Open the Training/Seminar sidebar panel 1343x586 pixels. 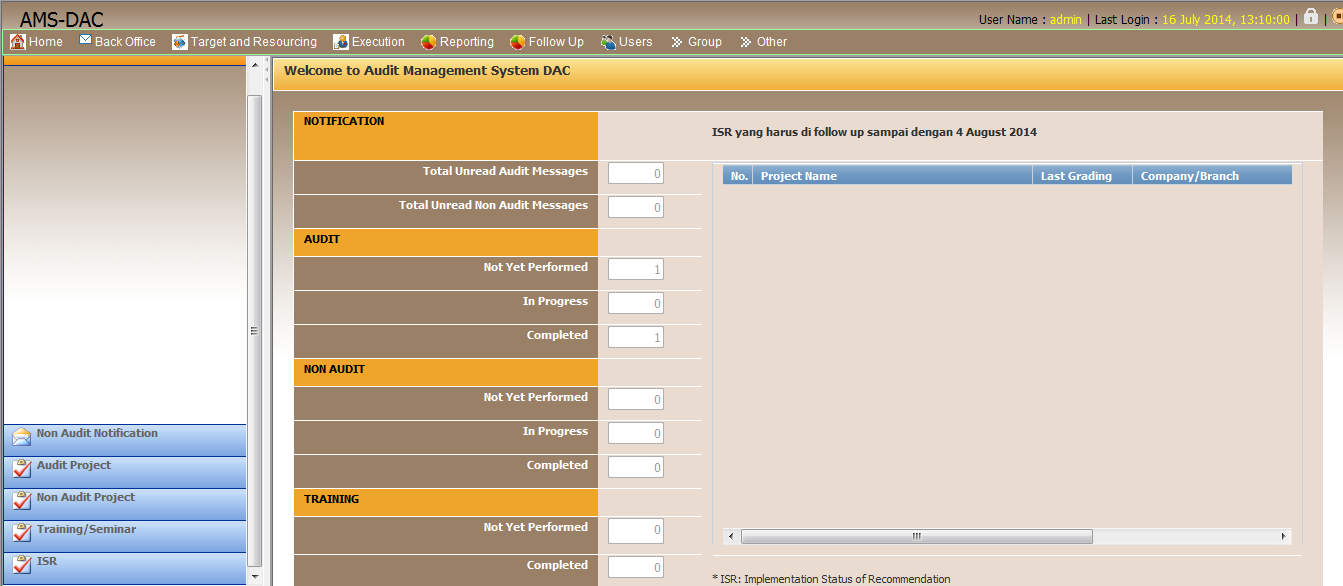click(86, 530)
